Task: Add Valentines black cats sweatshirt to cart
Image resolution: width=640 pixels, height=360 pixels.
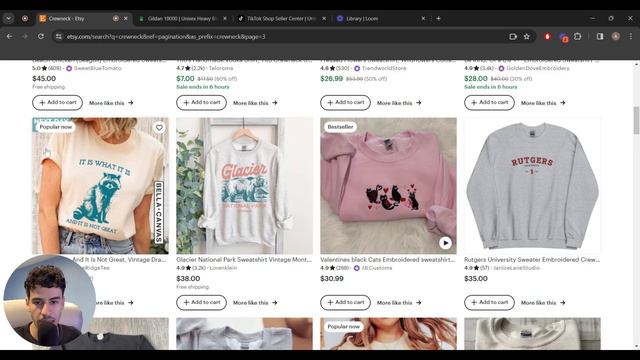Action: pos(345,302)
